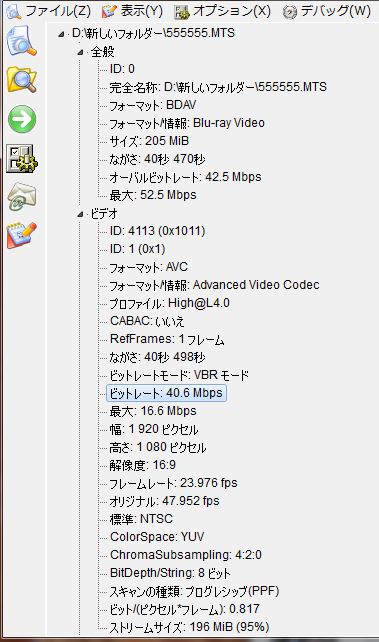The image size is (379, 642).
Task: Select the 幅: 1 920 ピクセル row
Action: click(x=154, y=429)
